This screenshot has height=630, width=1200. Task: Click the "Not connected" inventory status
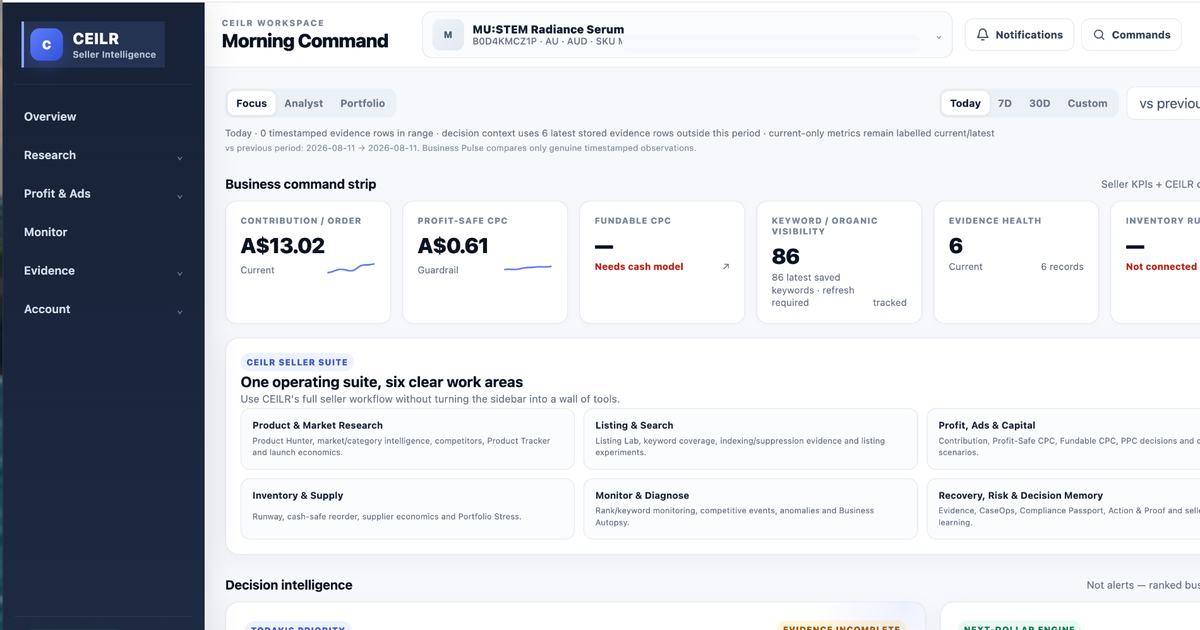pyautogui.click(x=1161, y=267)
